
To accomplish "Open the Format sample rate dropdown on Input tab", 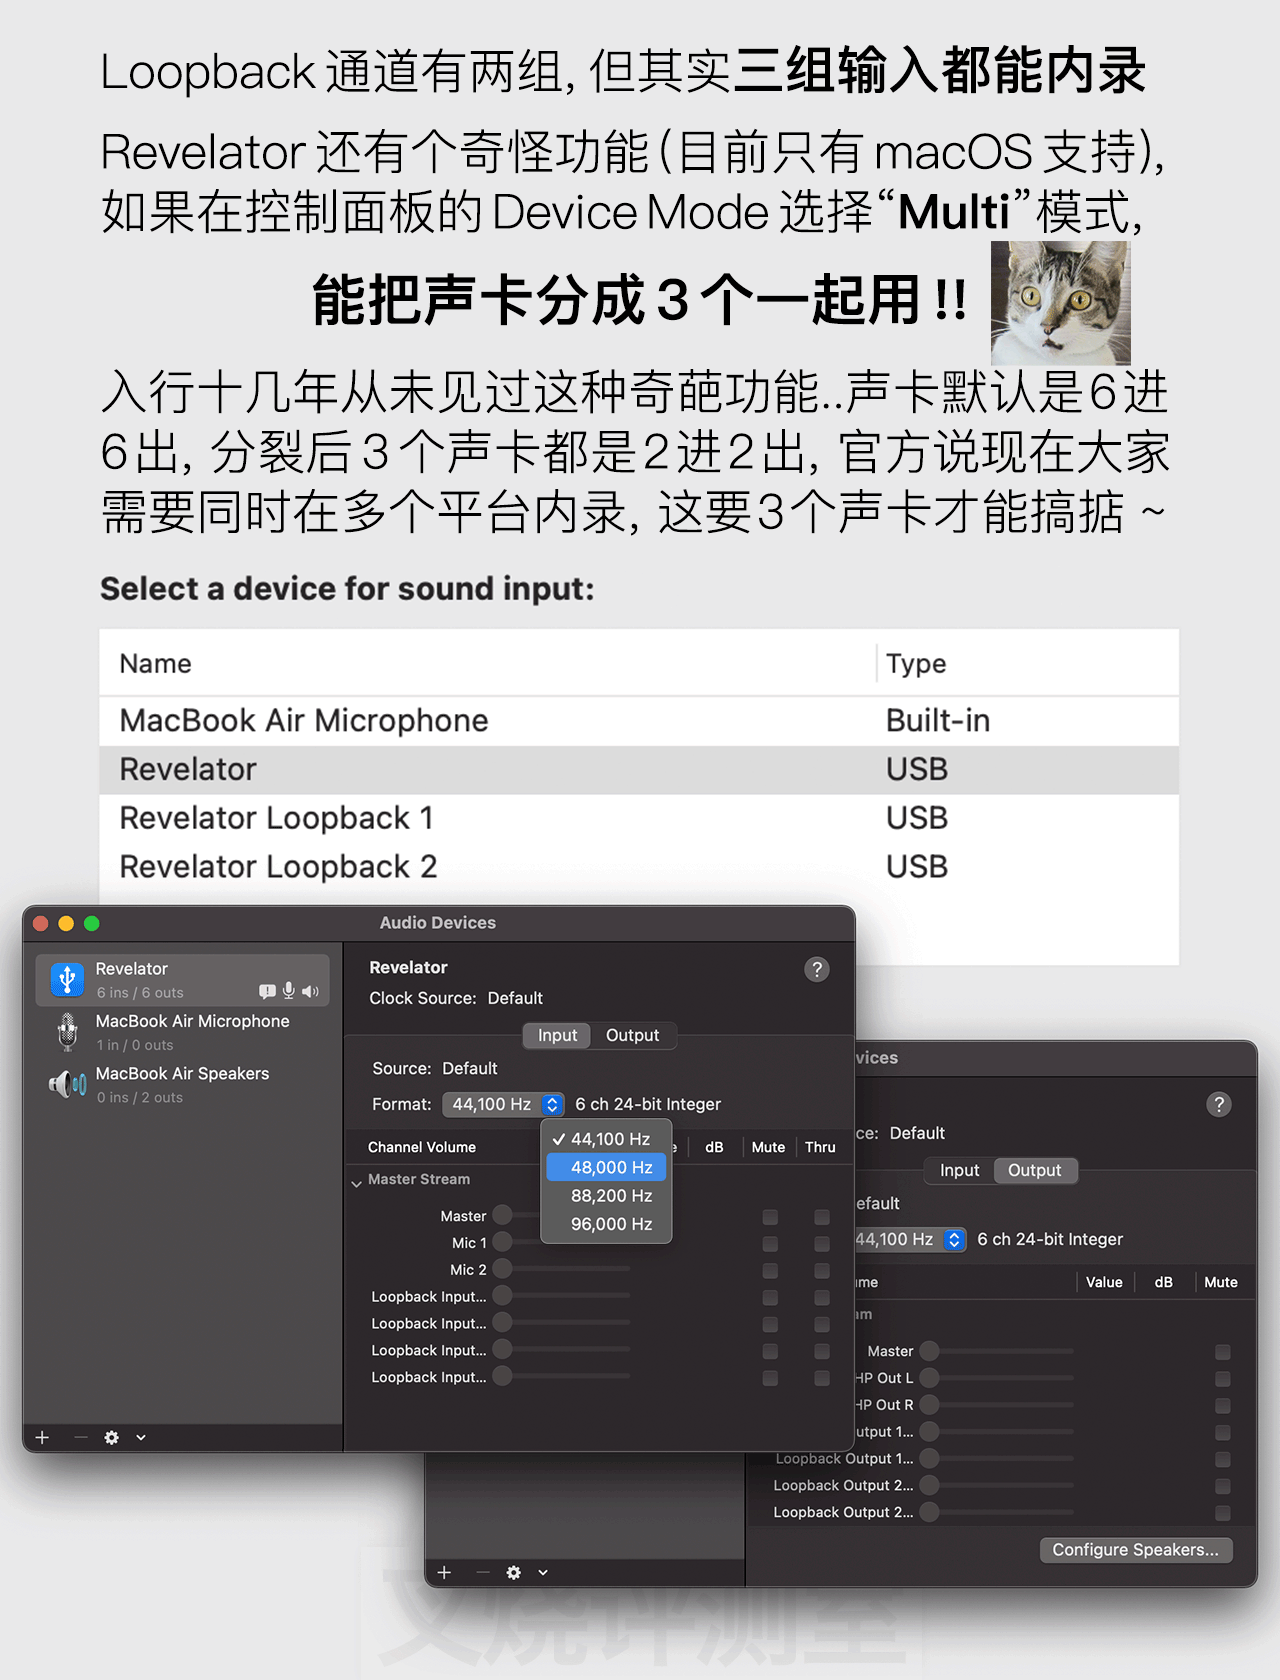I will point(503,1104).
